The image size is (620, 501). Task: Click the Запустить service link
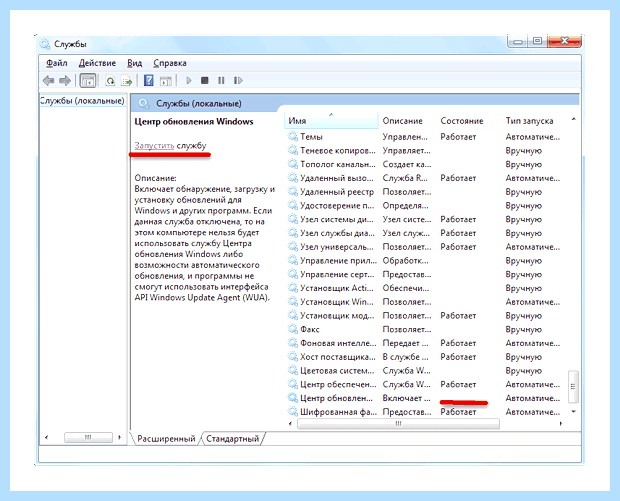(x=154, y=146)
